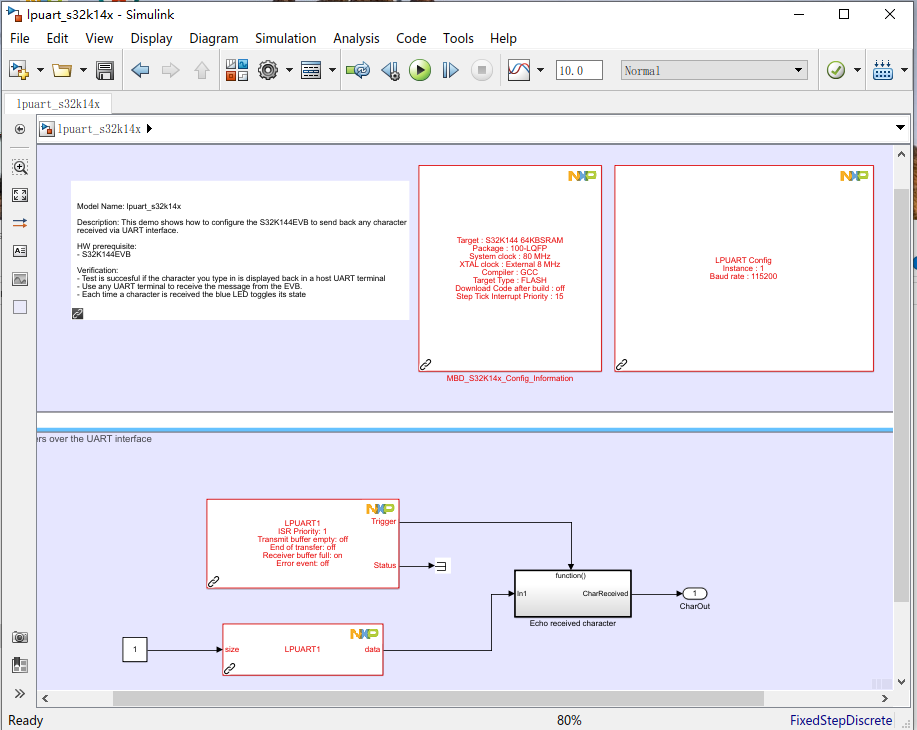Open the Model Configuration dropdown arrow
This screenshot has width=917, height=730.
(x=289, y=70)
